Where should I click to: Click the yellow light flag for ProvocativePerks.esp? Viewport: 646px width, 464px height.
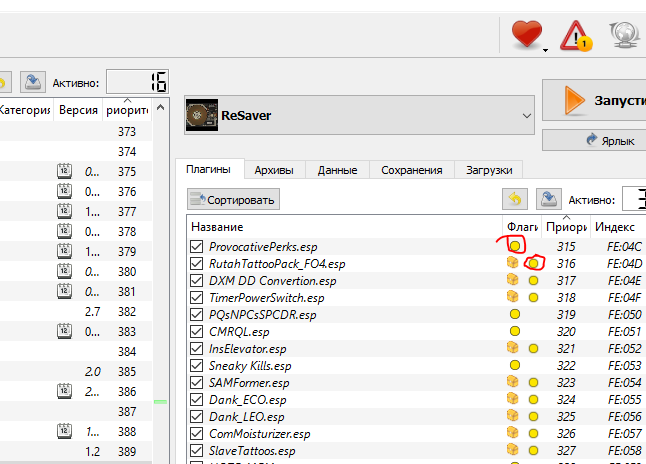tap(515, 246)
